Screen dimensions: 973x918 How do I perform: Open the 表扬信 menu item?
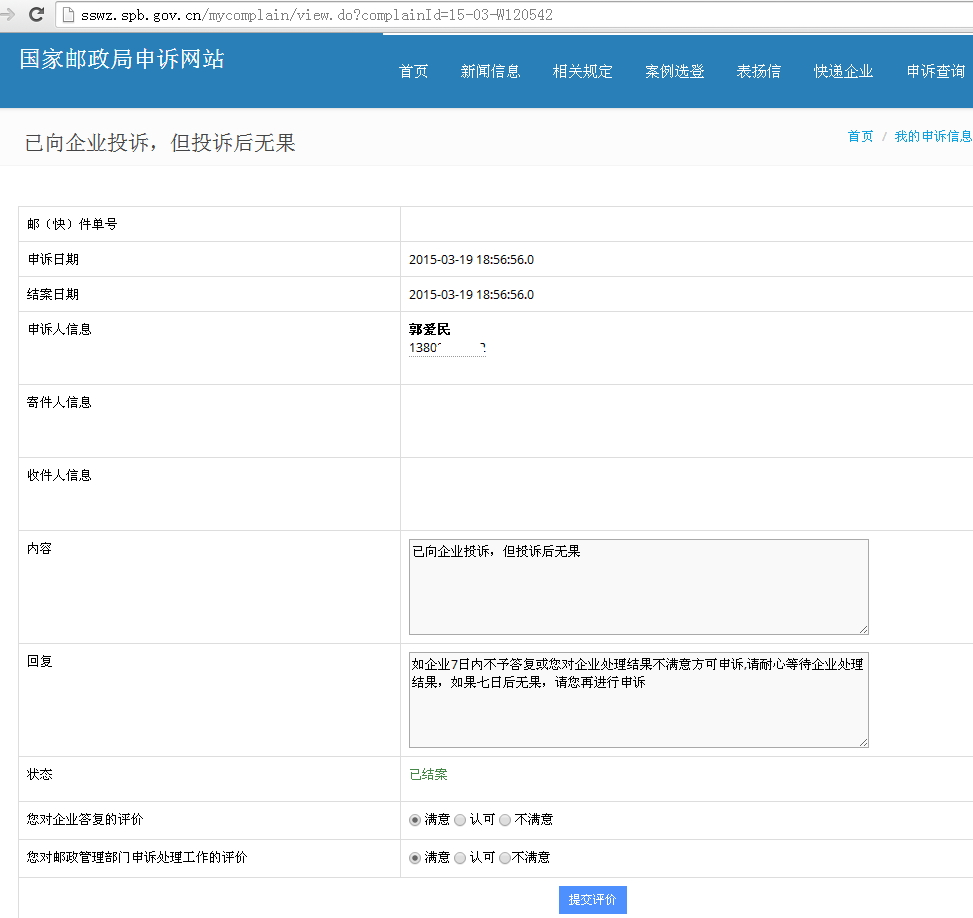coord(758,71)
